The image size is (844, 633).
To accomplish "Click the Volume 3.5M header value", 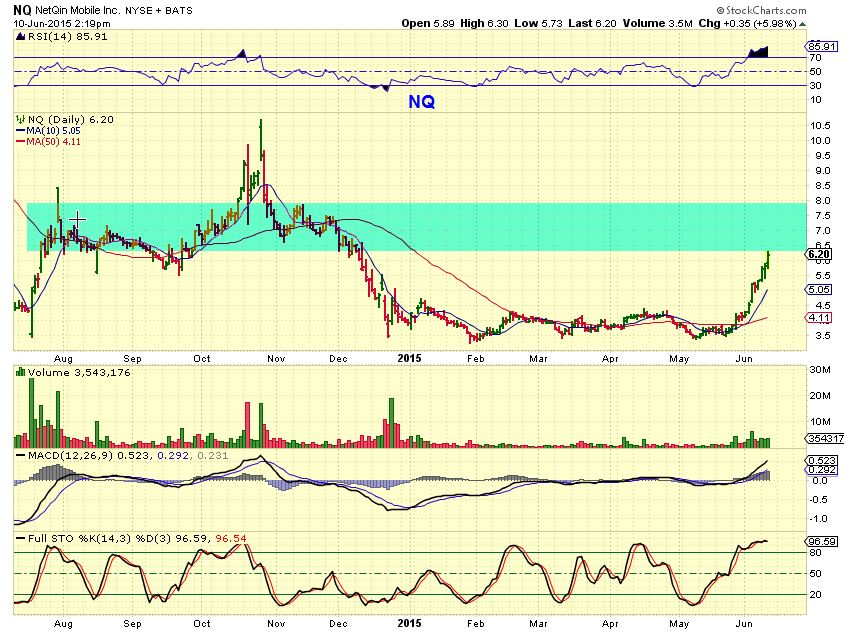I will [658, 23].
